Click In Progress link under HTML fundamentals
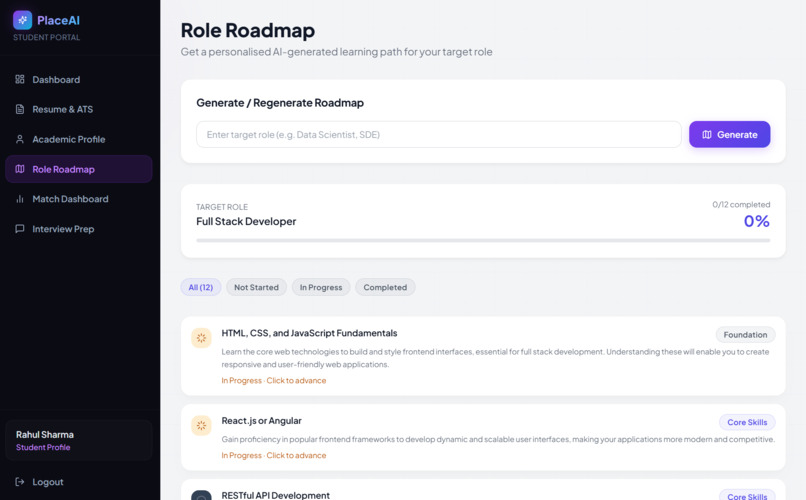Viewport: 806px width, 500px height. click(273, 380)
